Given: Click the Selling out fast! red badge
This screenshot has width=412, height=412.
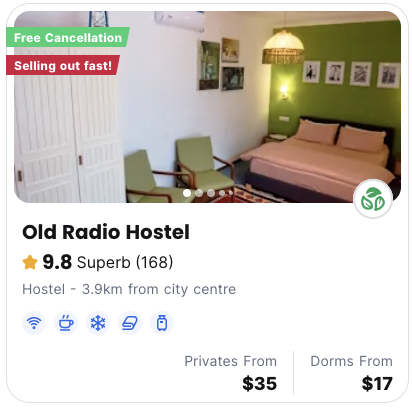Looking at the screenshot, I should coord(63,65).
